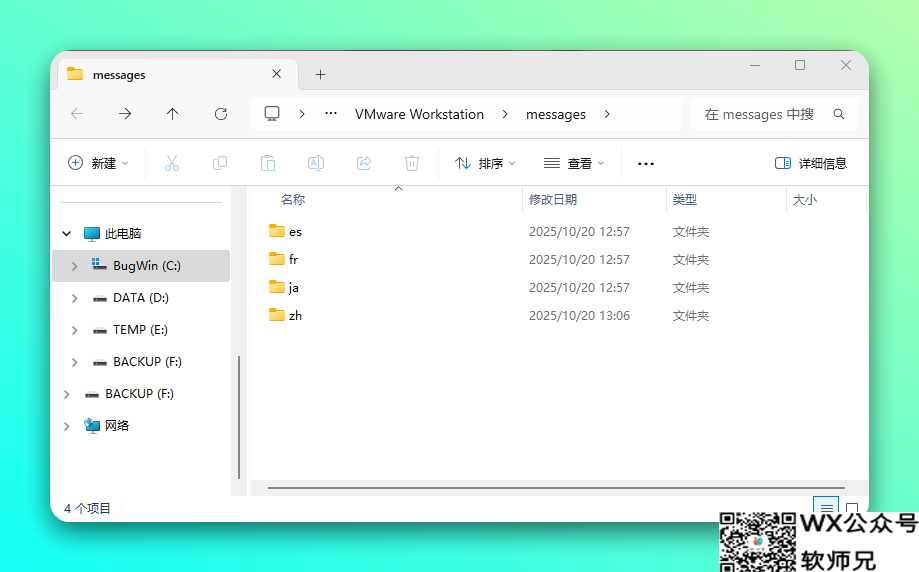Screen dimensions: 919x572
Task: Open the 新建 new item button
Action: [x=98, y=163]
